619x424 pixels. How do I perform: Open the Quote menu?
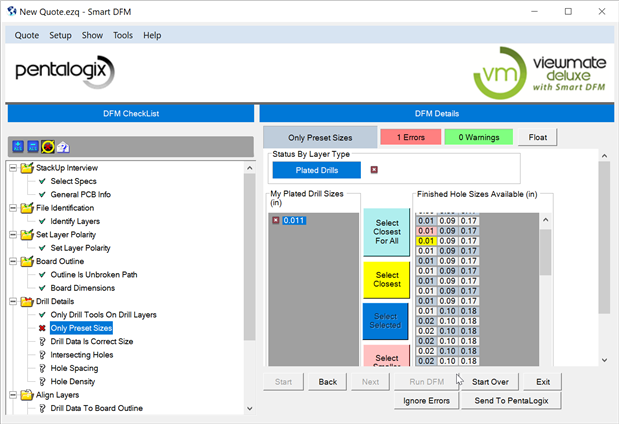[x=27, y=35]
